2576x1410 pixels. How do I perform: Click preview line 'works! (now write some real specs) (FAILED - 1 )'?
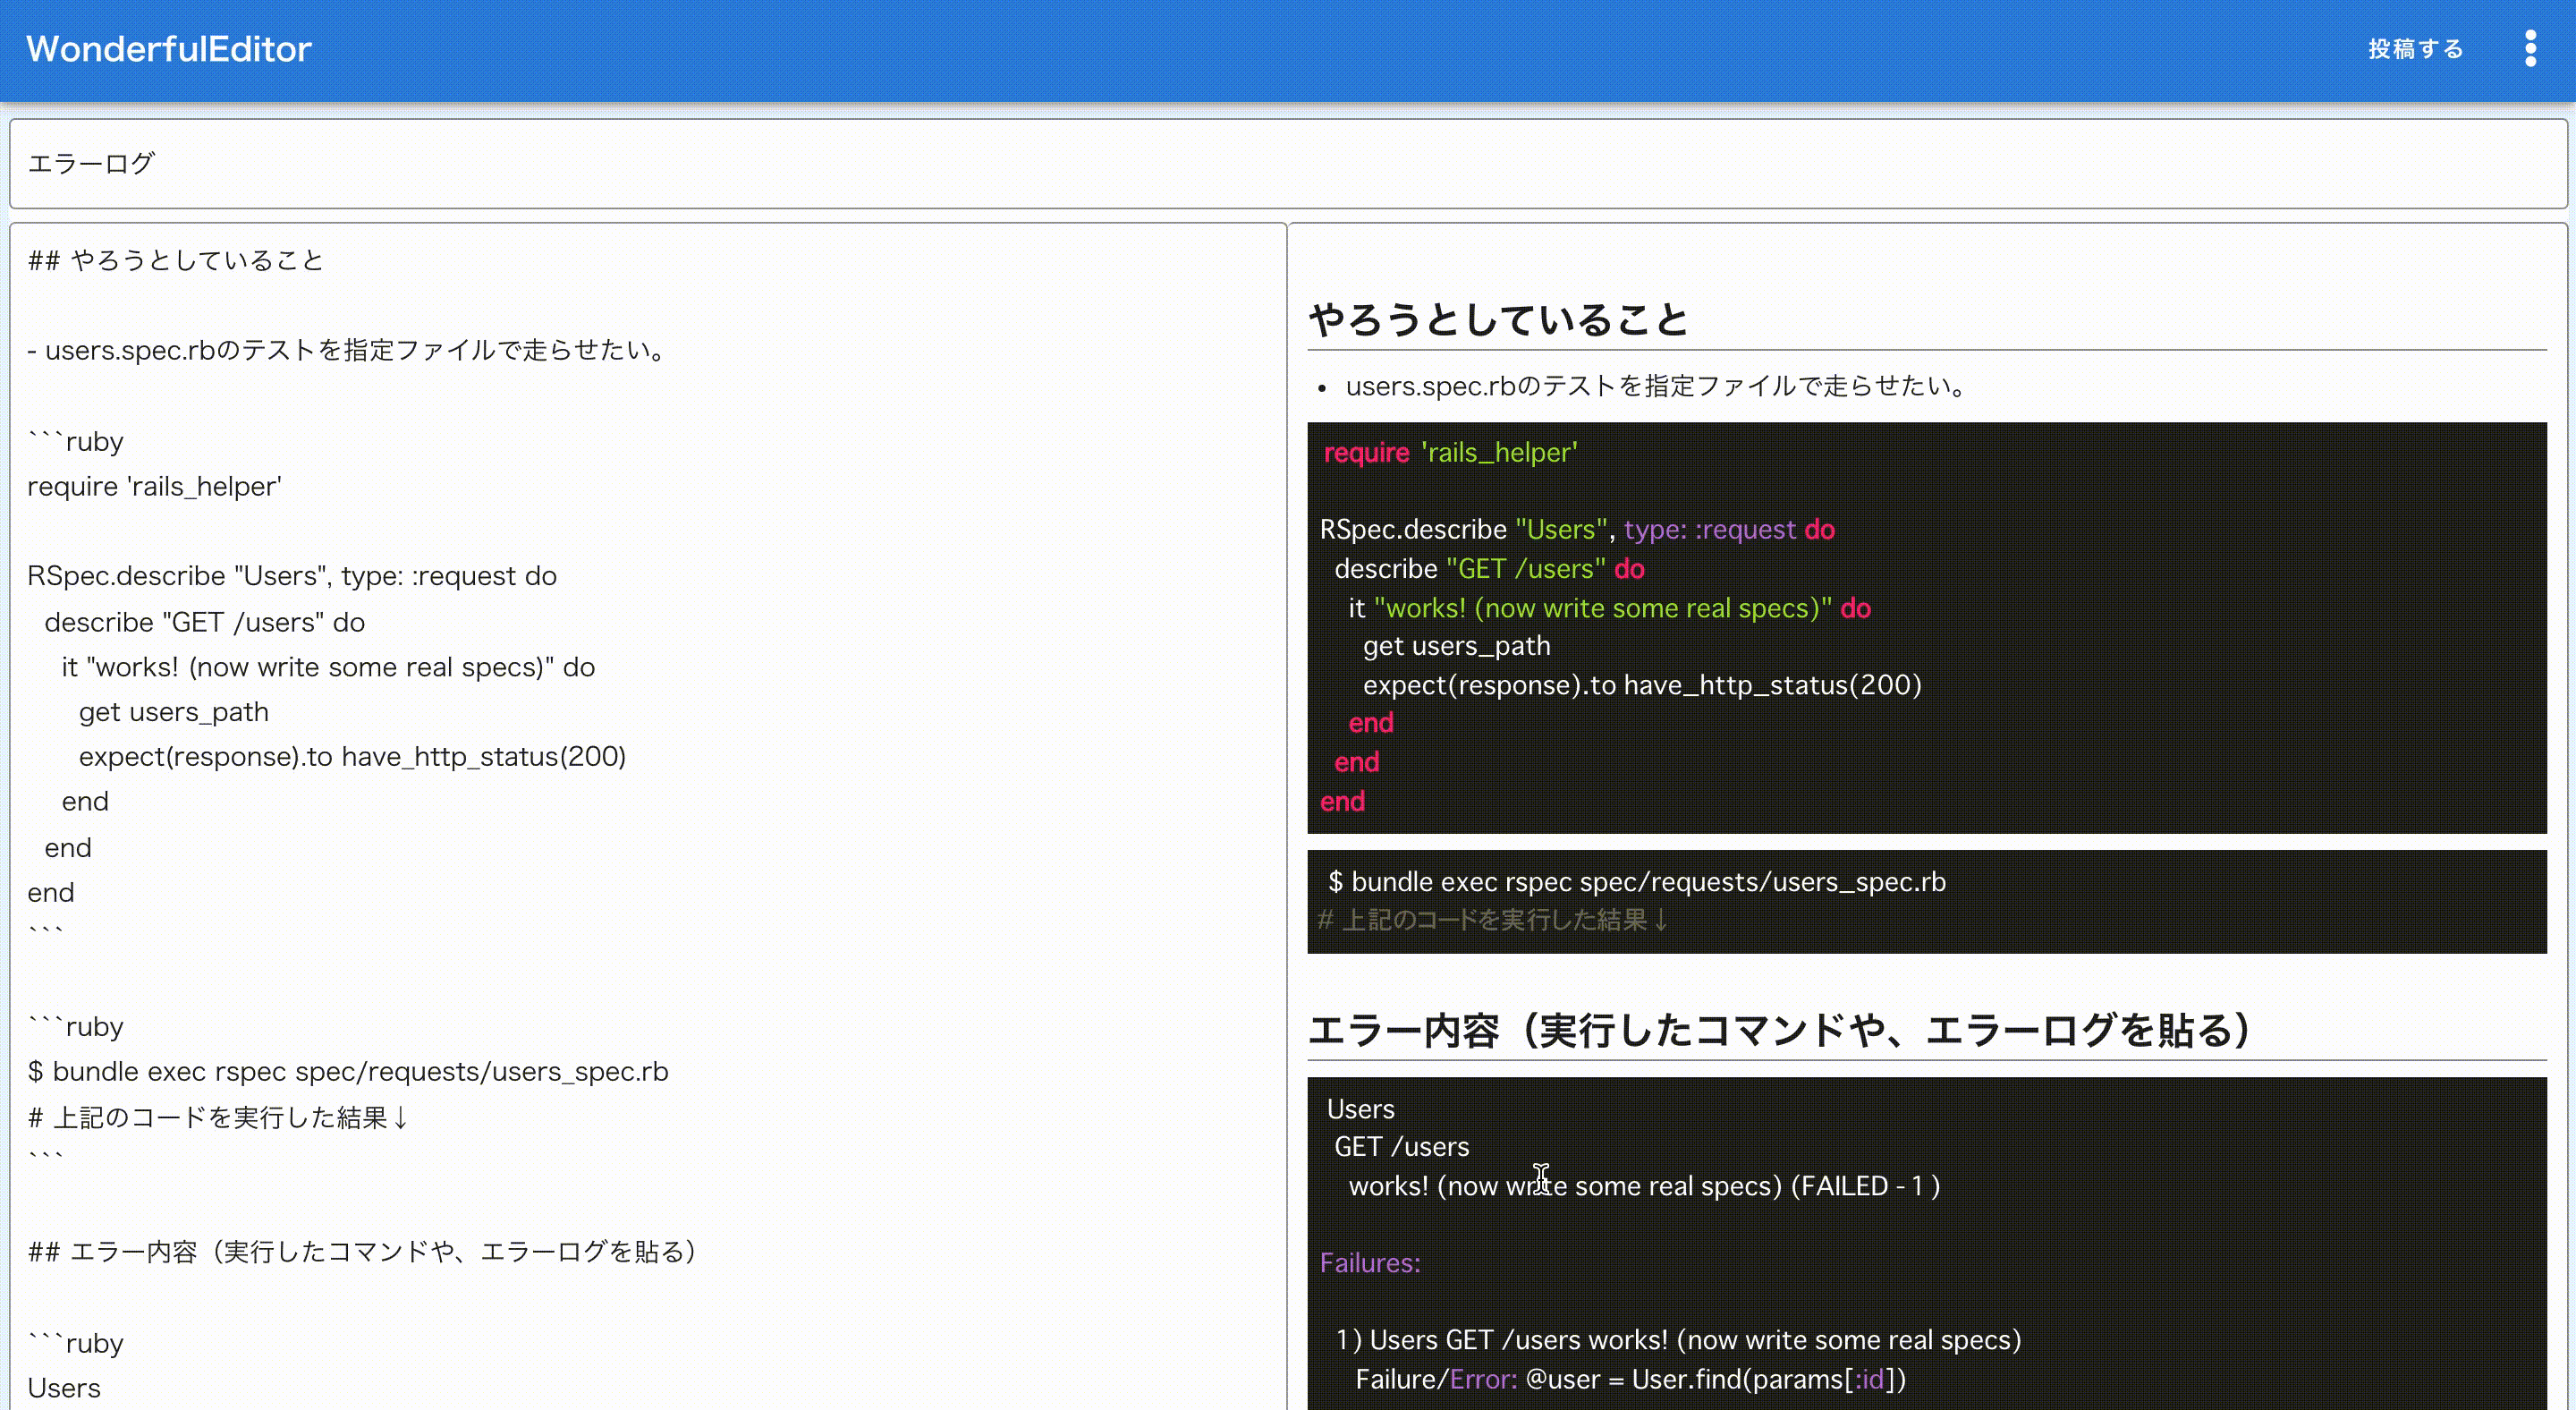pyautogui.click(x=1645, y=1186)
